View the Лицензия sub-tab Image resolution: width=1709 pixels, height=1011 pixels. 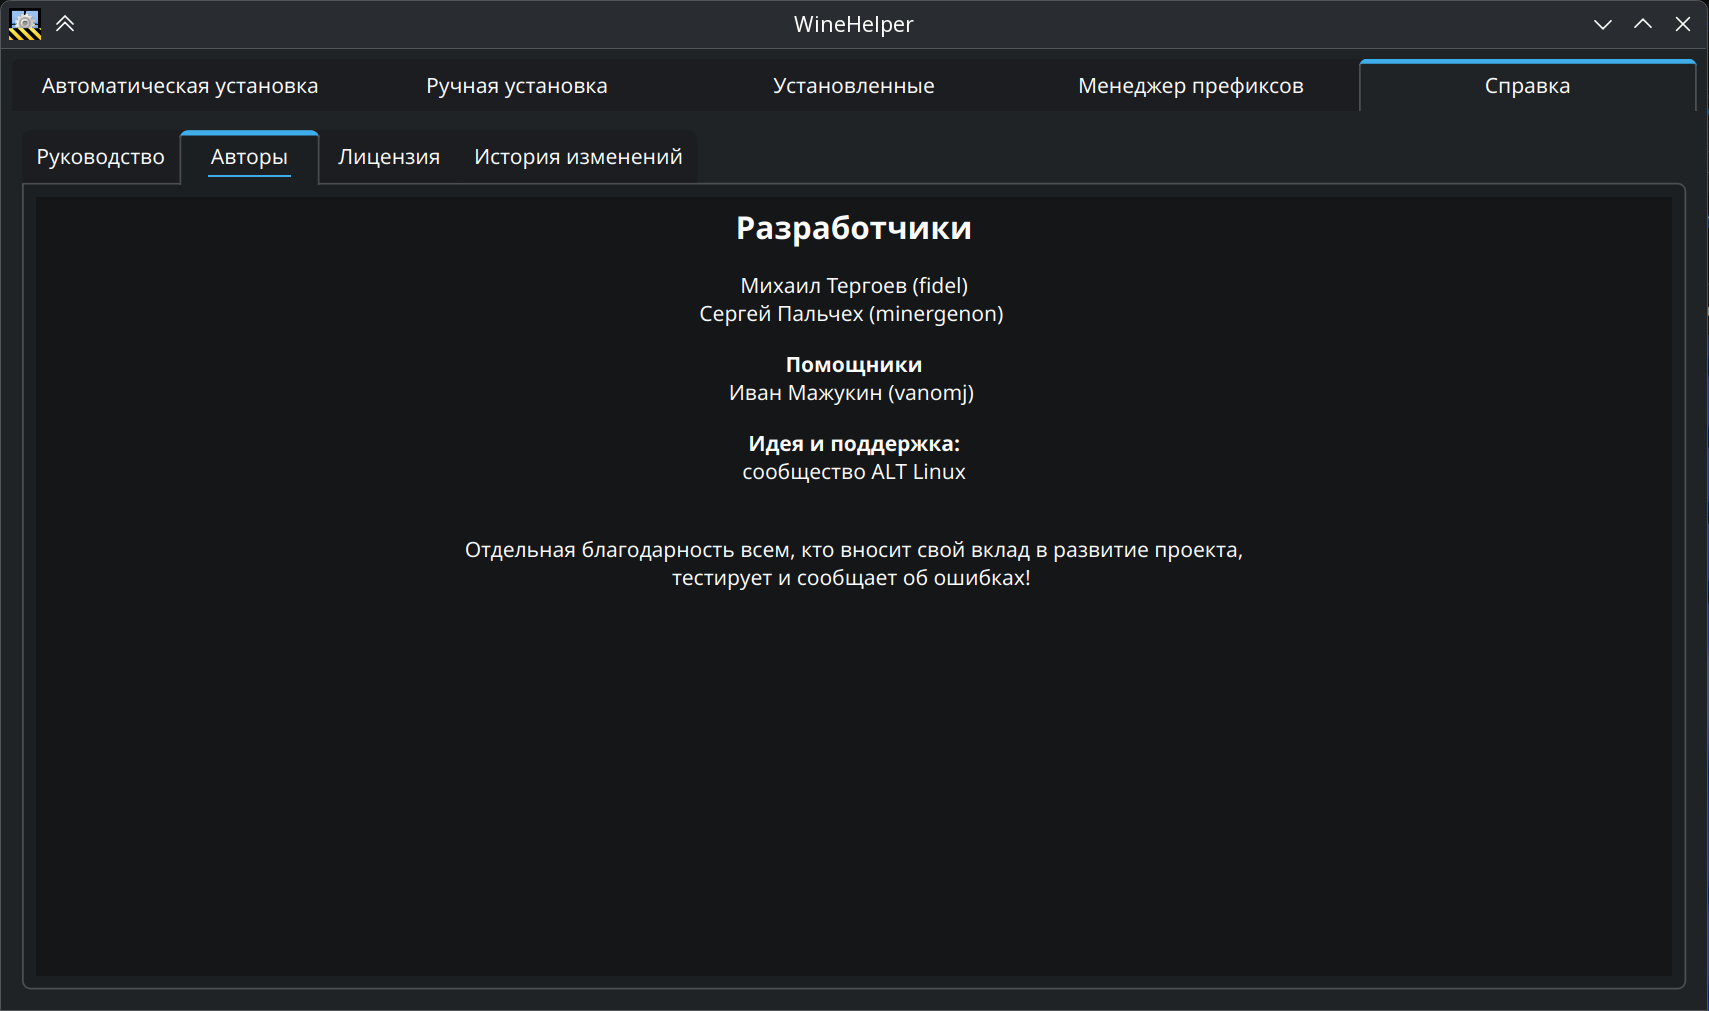(x=389, y=157)
